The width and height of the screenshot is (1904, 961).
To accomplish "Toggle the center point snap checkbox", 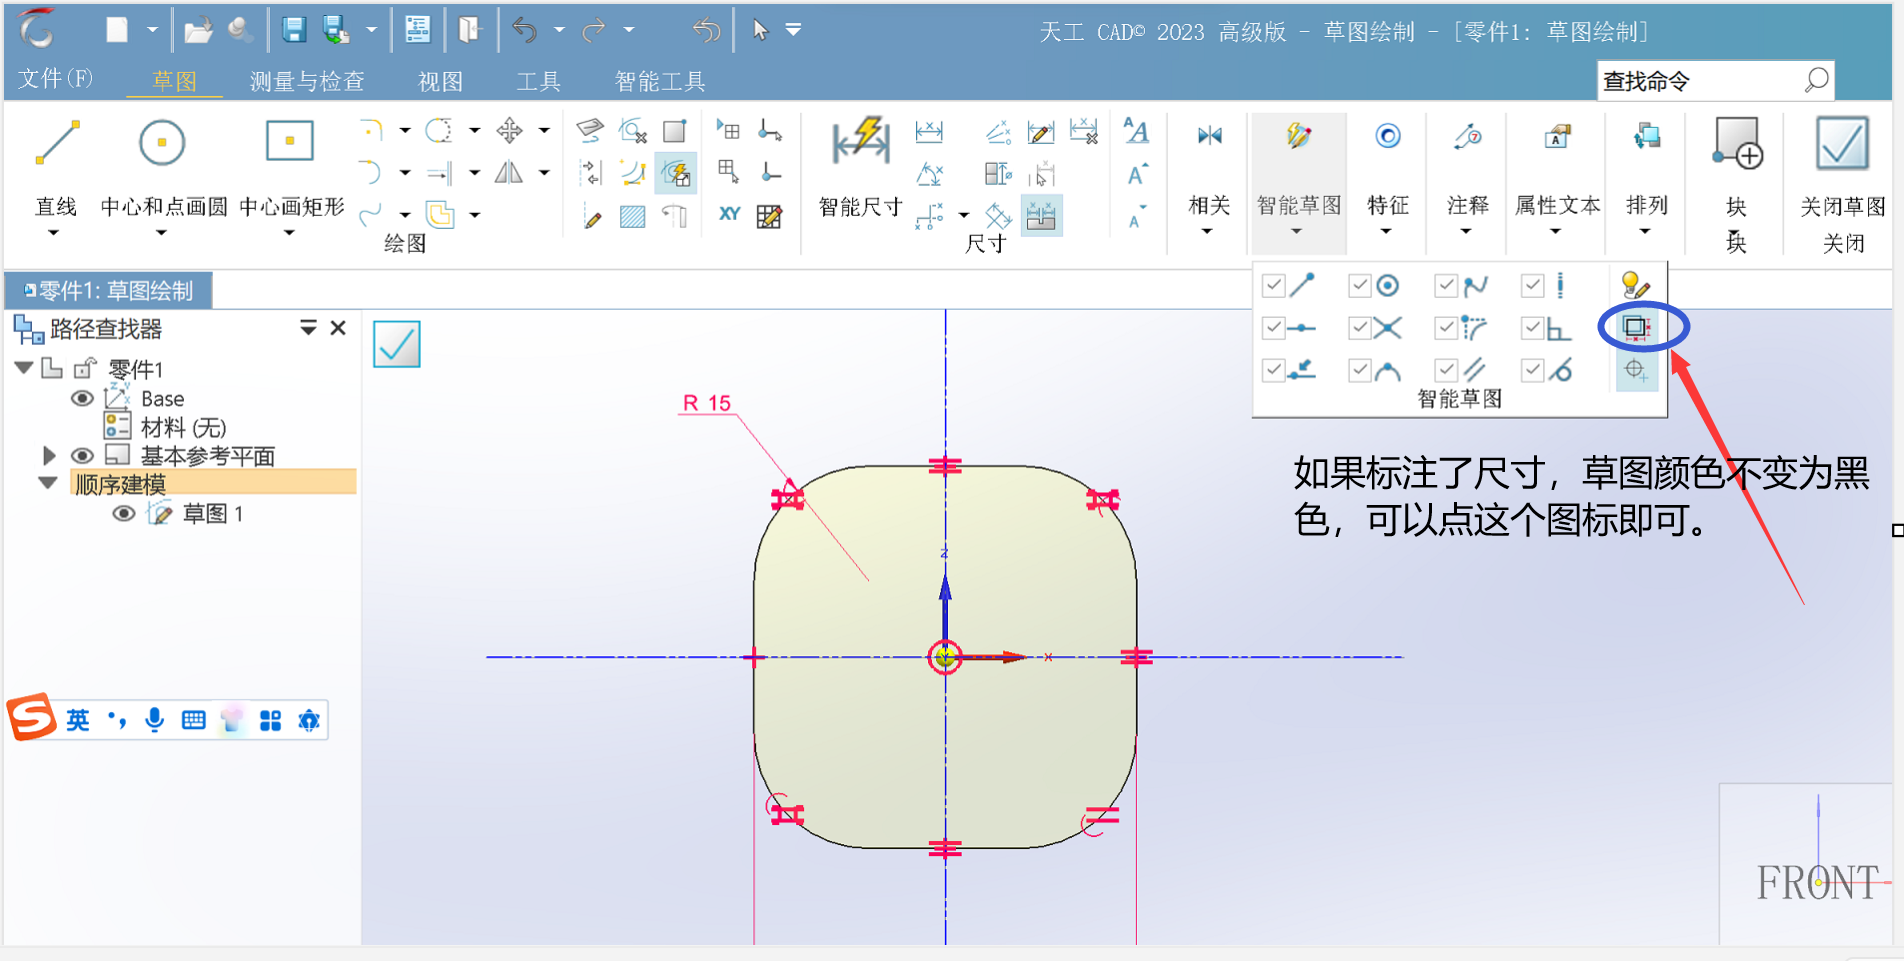I will pos(1359,286).
